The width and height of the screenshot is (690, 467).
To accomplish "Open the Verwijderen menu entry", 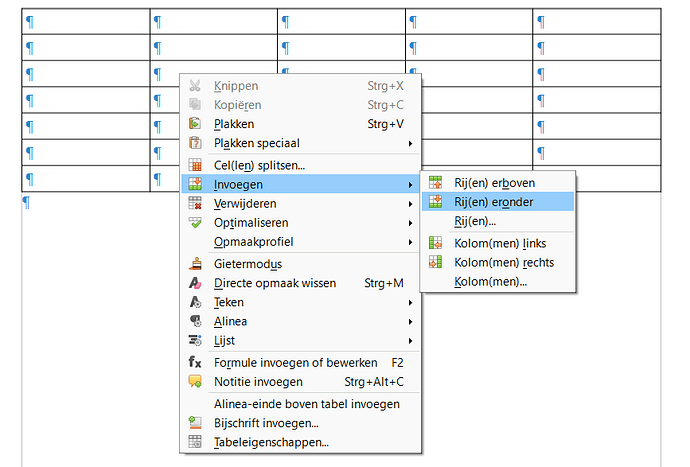I will tap(301, 204).
